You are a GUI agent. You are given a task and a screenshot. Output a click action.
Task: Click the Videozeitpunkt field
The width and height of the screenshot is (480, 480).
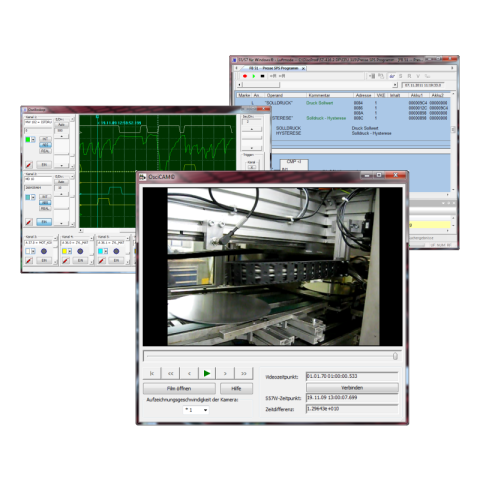352,376
